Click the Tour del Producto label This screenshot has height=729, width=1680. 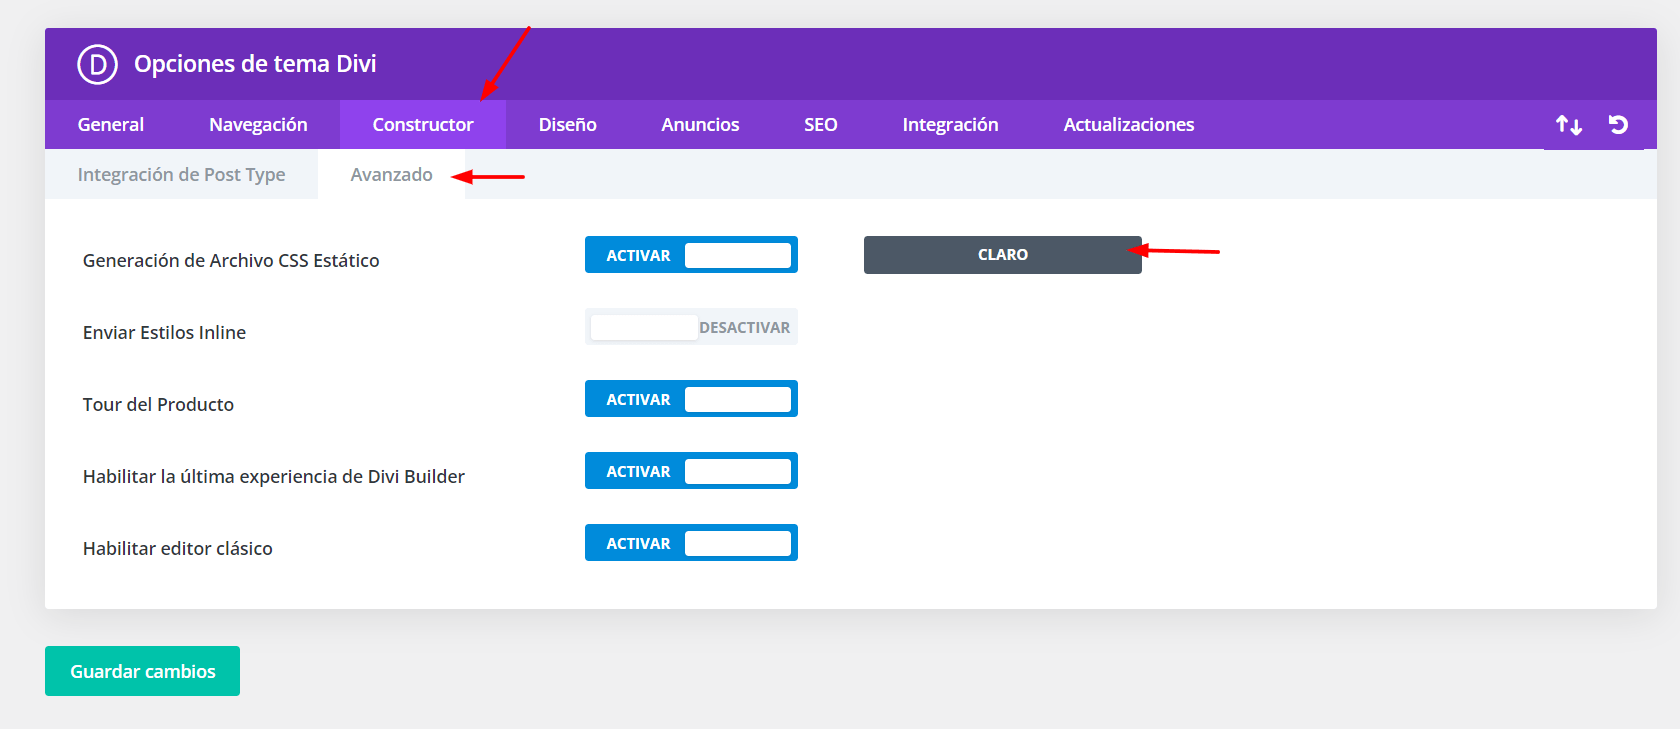[x=158, y=405]
